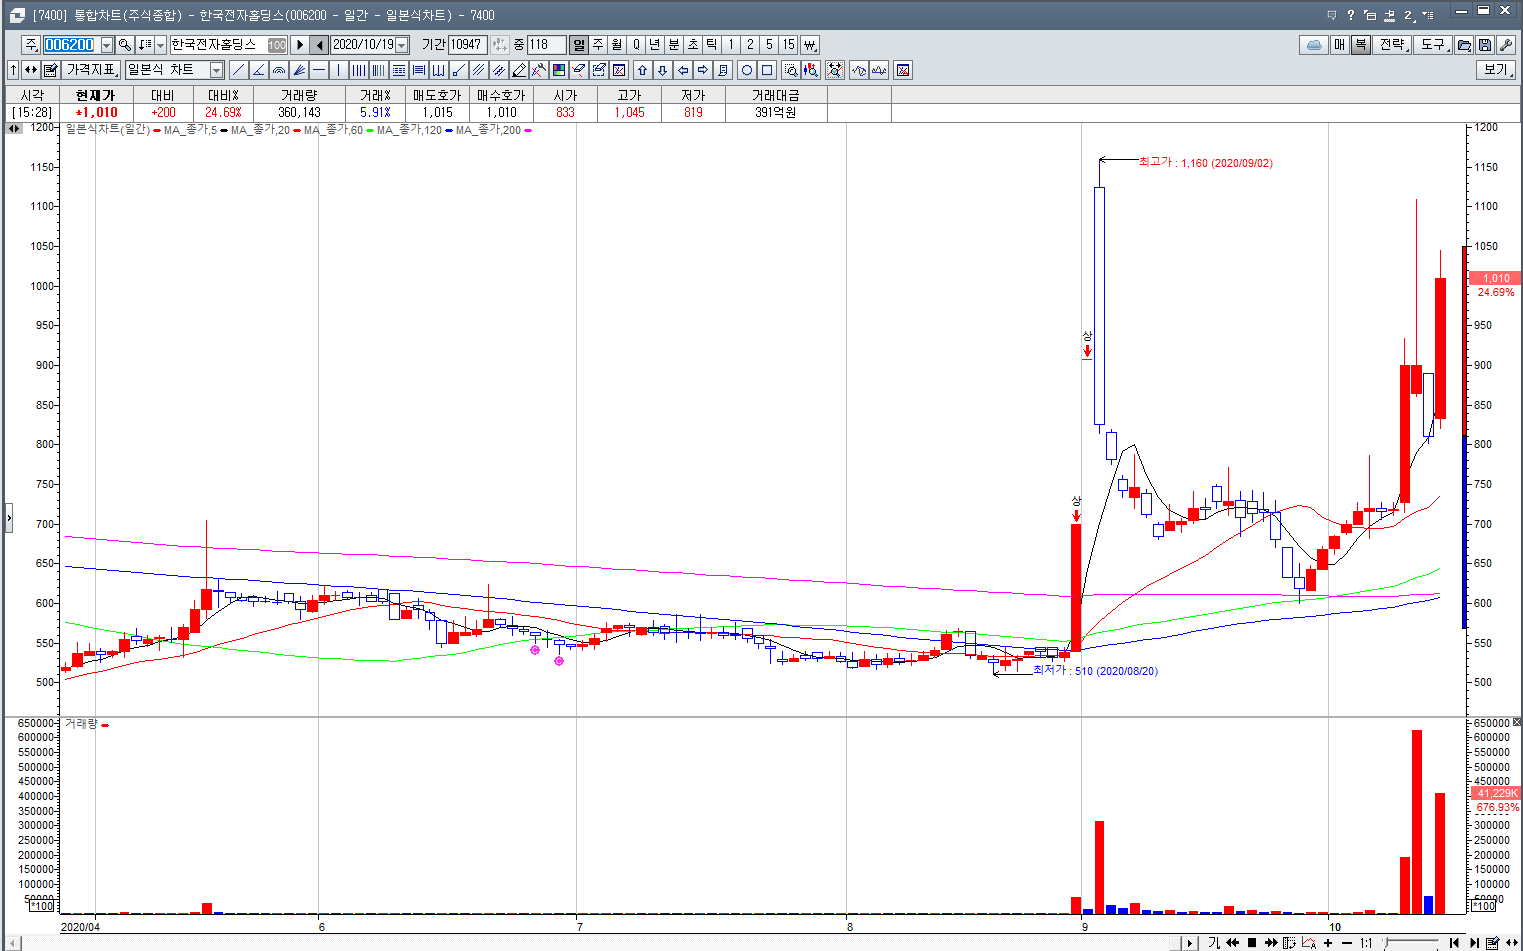Open the stock code dropdown arrow
Image resolution: width=1523 pixels, height=951 pixels.
[107, 45]
